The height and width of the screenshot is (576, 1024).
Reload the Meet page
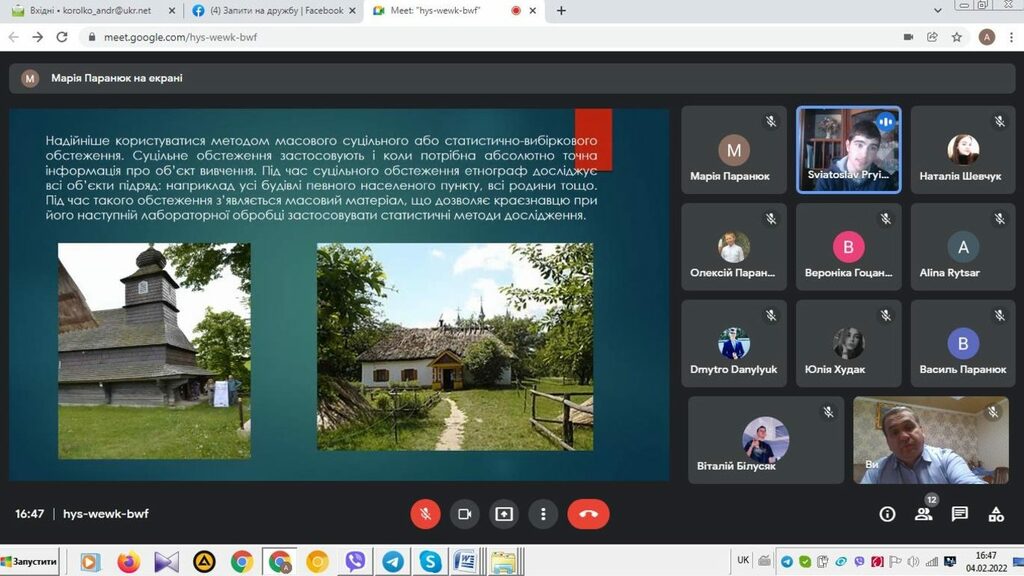(x=62, y=37)
